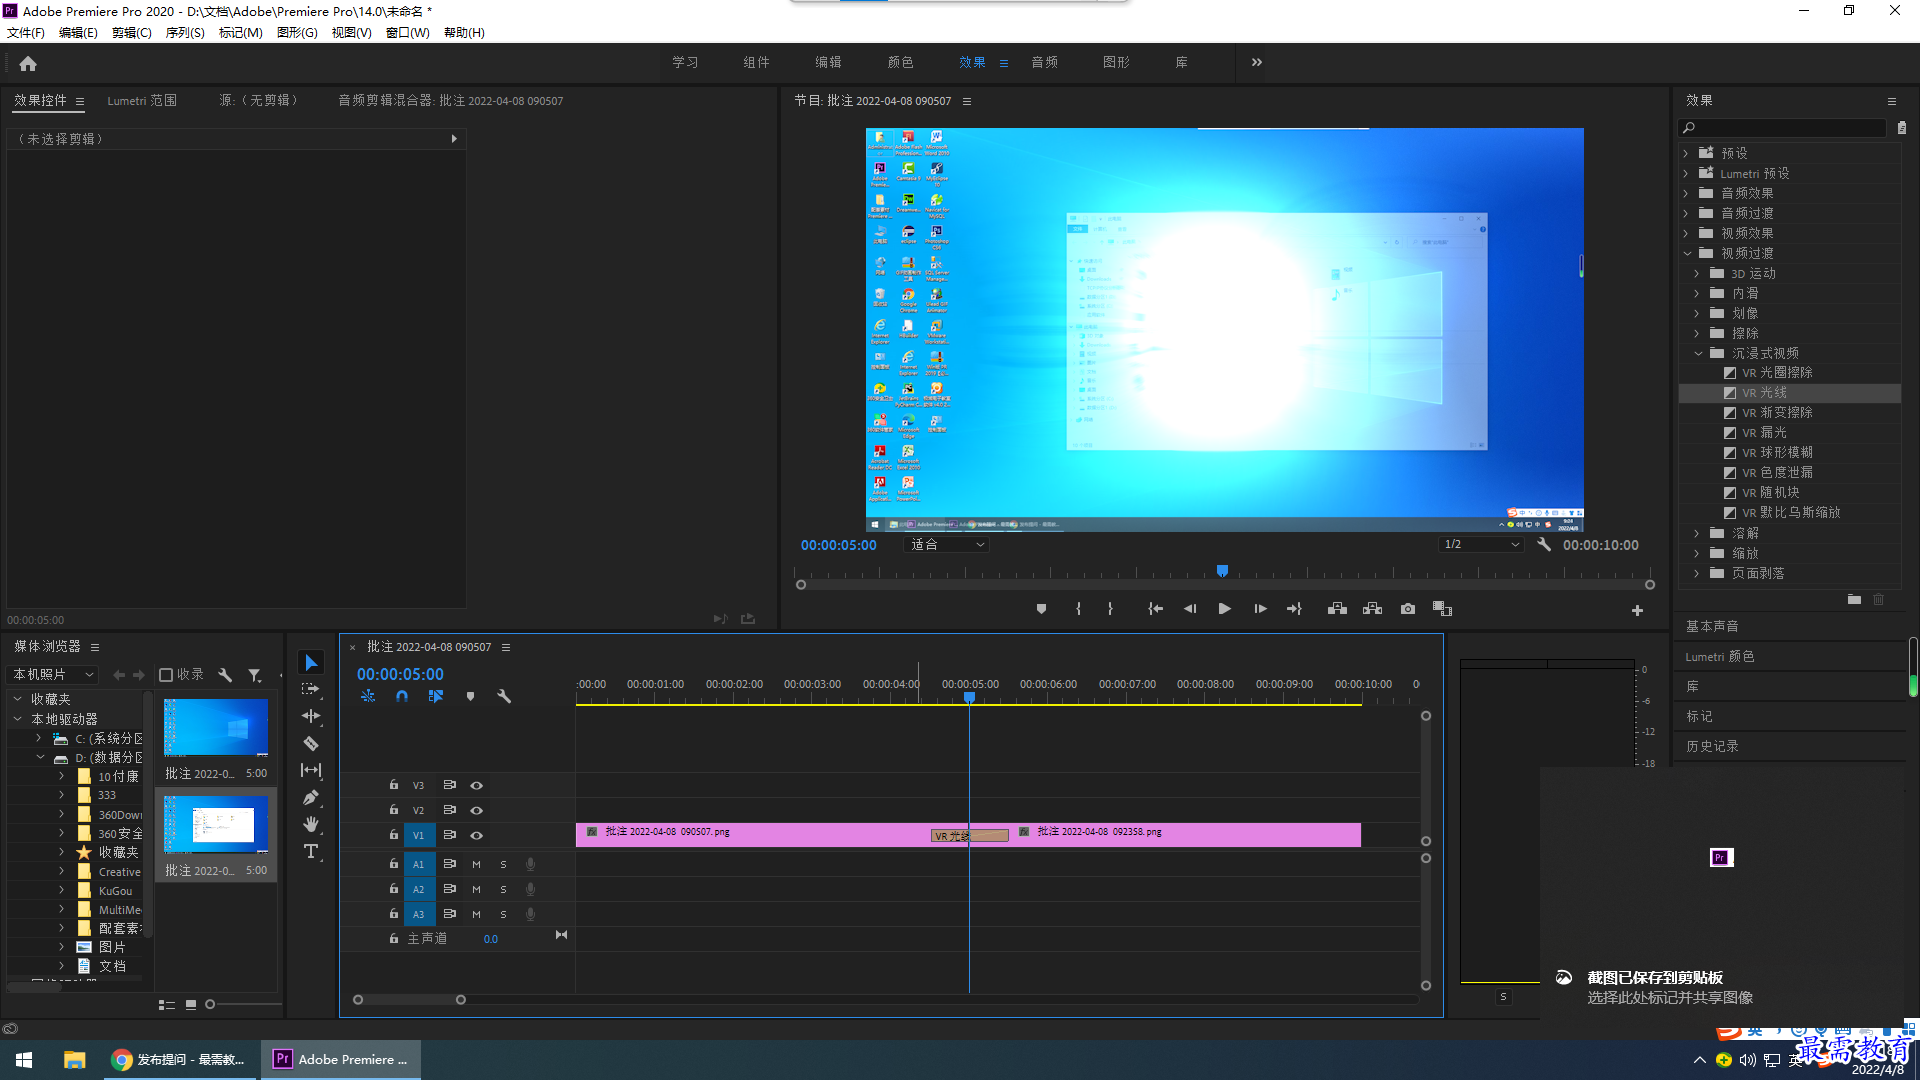The height and width of the screenshot is (1080, 1920).
Task: Select the Selection tool arrow
Action: 311,663
